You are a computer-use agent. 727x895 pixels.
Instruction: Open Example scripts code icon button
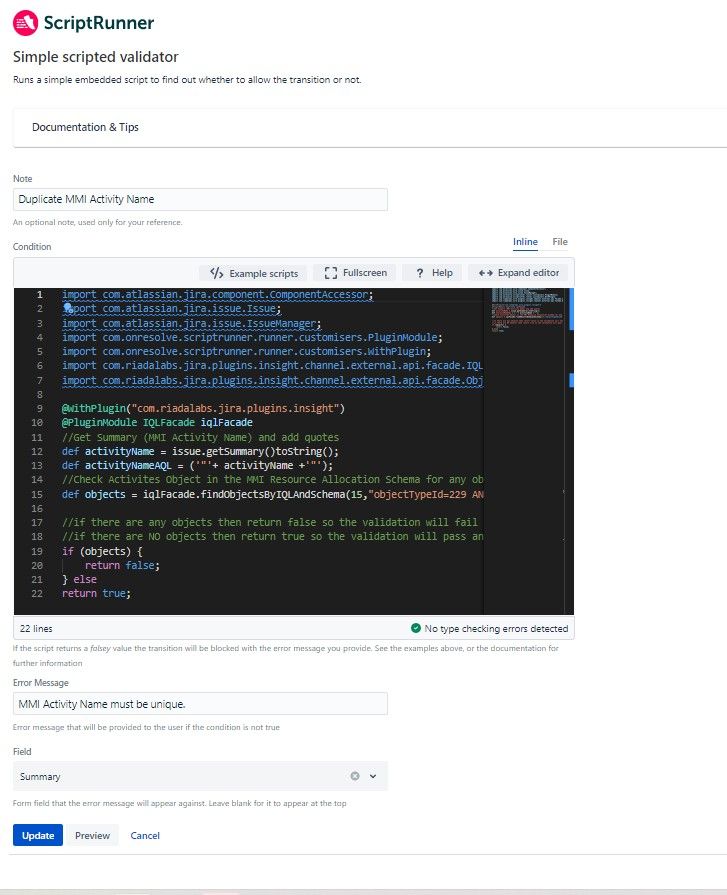pyautogui.click(x=253, y=273)
